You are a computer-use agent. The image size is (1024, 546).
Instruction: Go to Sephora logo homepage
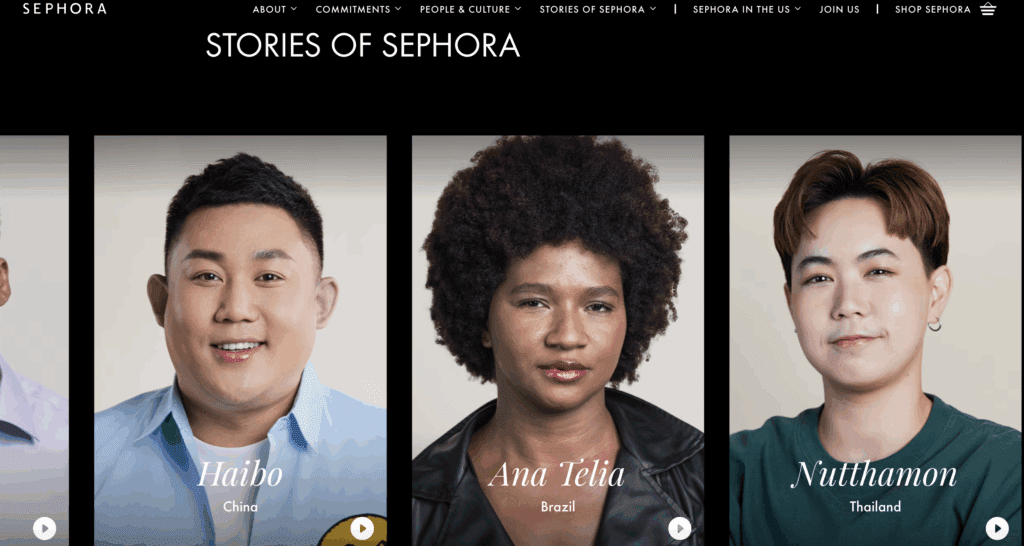tap(65, 9)
